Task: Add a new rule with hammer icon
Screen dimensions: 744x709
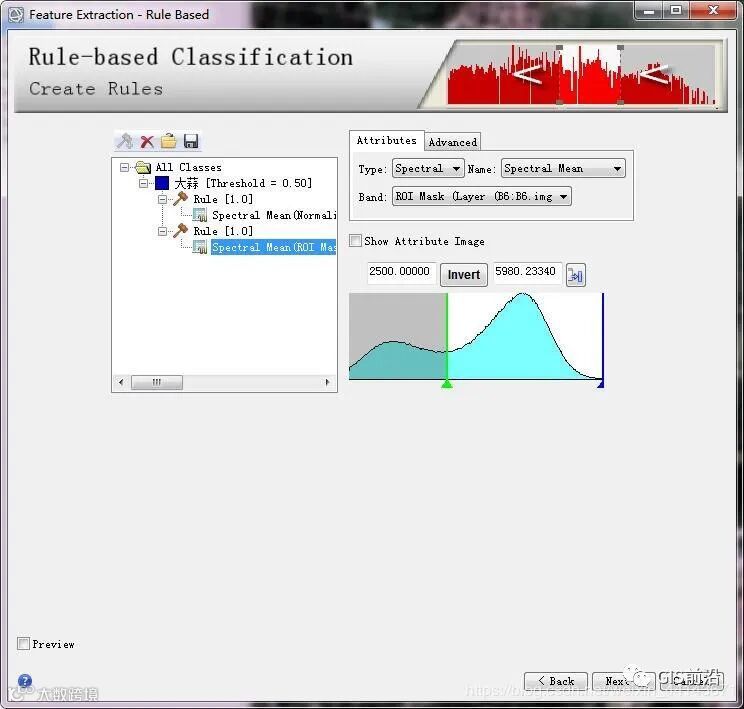Action: click(125, 141)
